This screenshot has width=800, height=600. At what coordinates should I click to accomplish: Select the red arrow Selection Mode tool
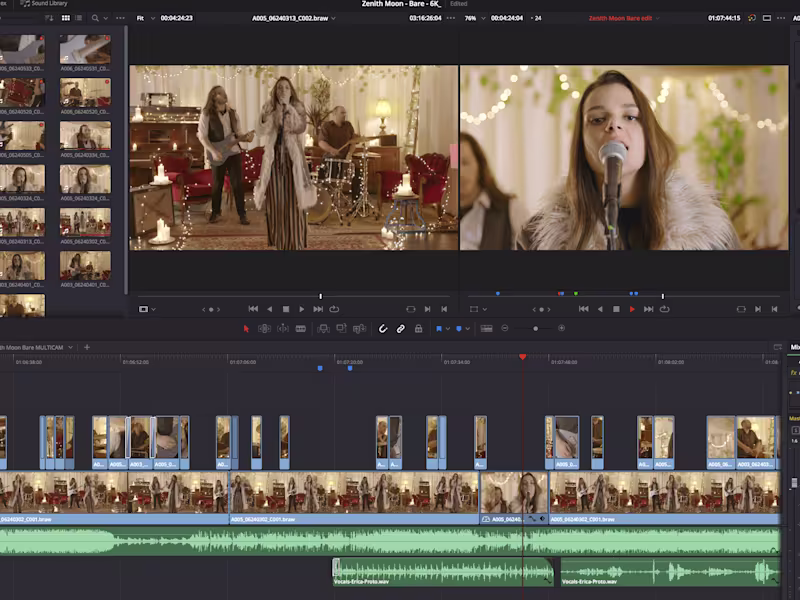(247, 328)
